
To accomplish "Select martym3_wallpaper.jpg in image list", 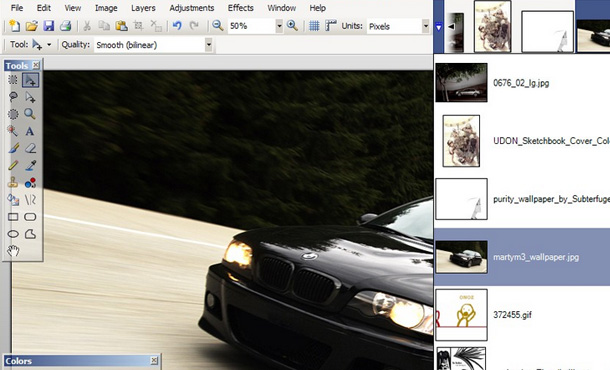I will click(x=522, y=257).
